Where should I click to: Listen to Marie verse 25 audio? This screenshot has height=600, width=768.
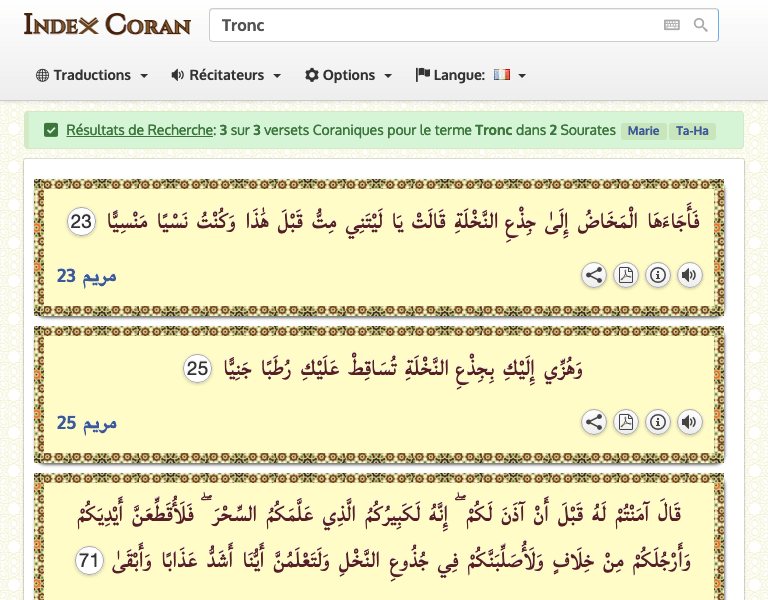[689, 423]
